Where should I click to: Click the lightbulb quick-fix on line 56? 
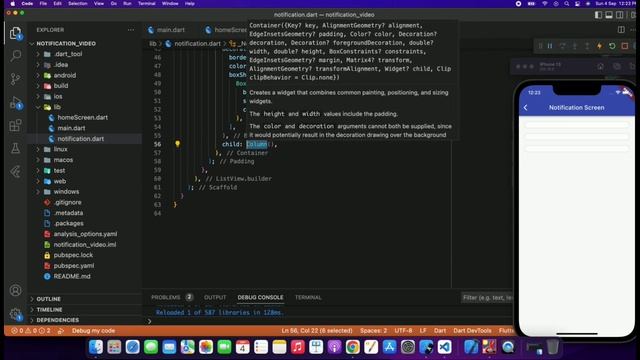[178, 144]
